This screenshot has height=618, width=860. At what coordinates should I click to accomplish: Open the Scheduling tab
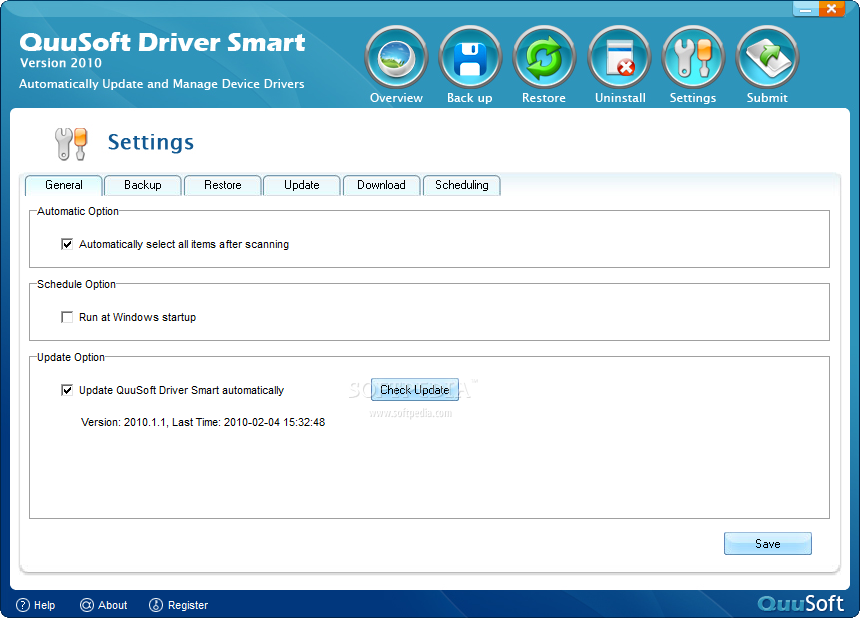(x=462, y=185)
